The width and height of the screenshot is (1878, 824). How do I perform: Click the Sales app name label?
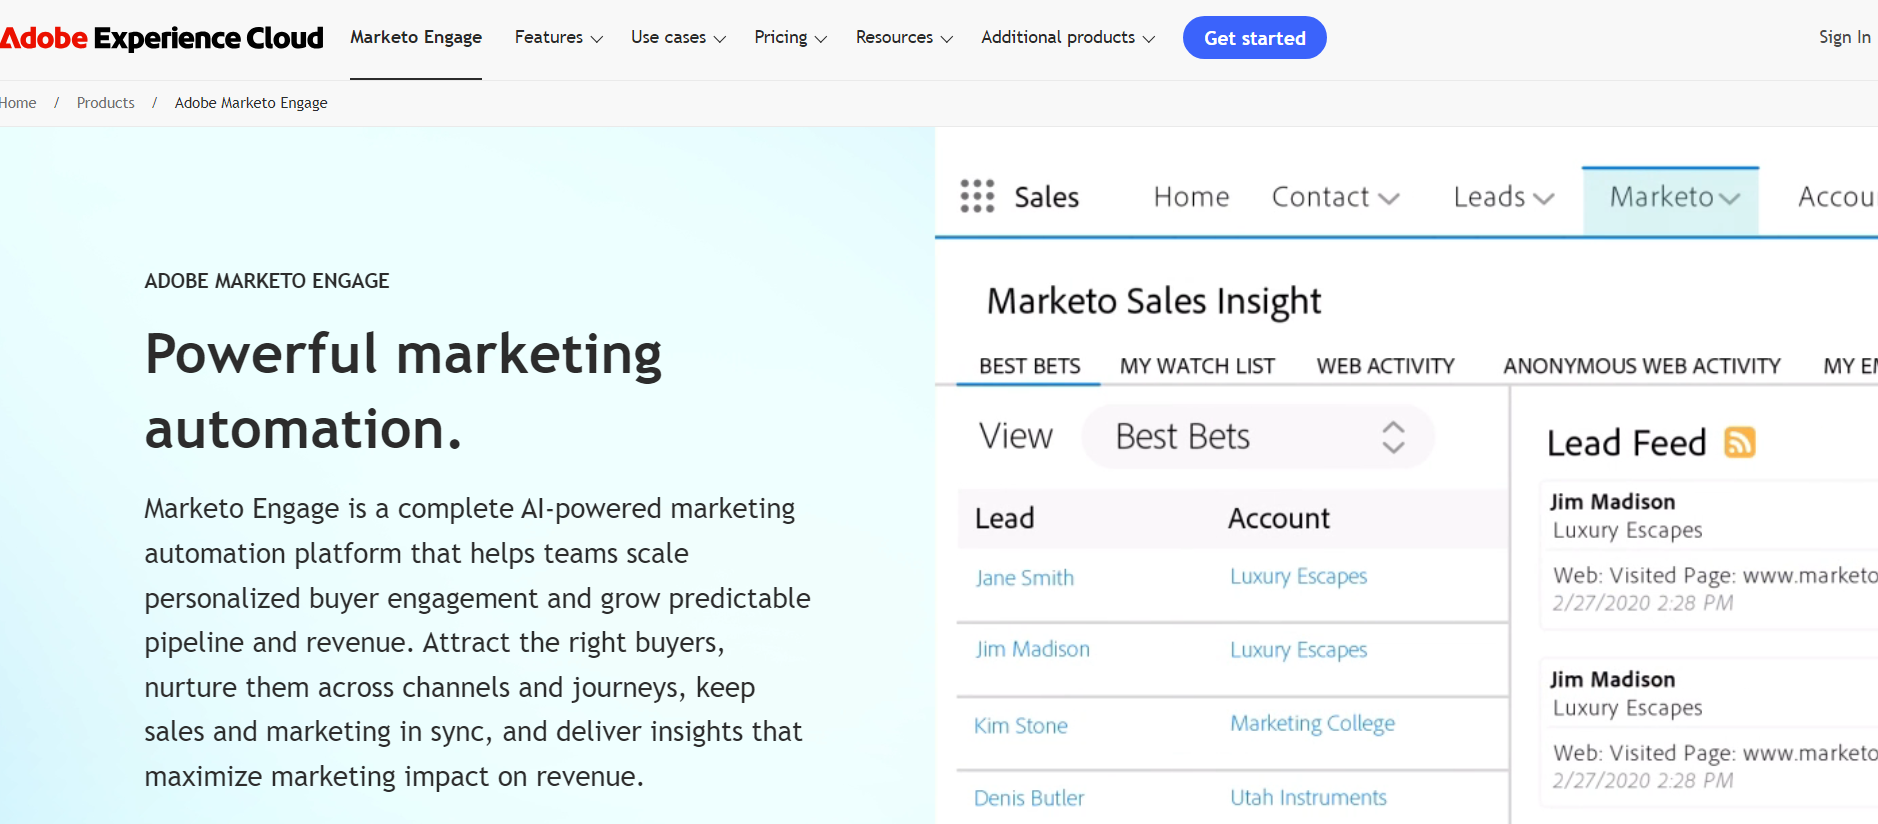click(x=1046, y=197)
